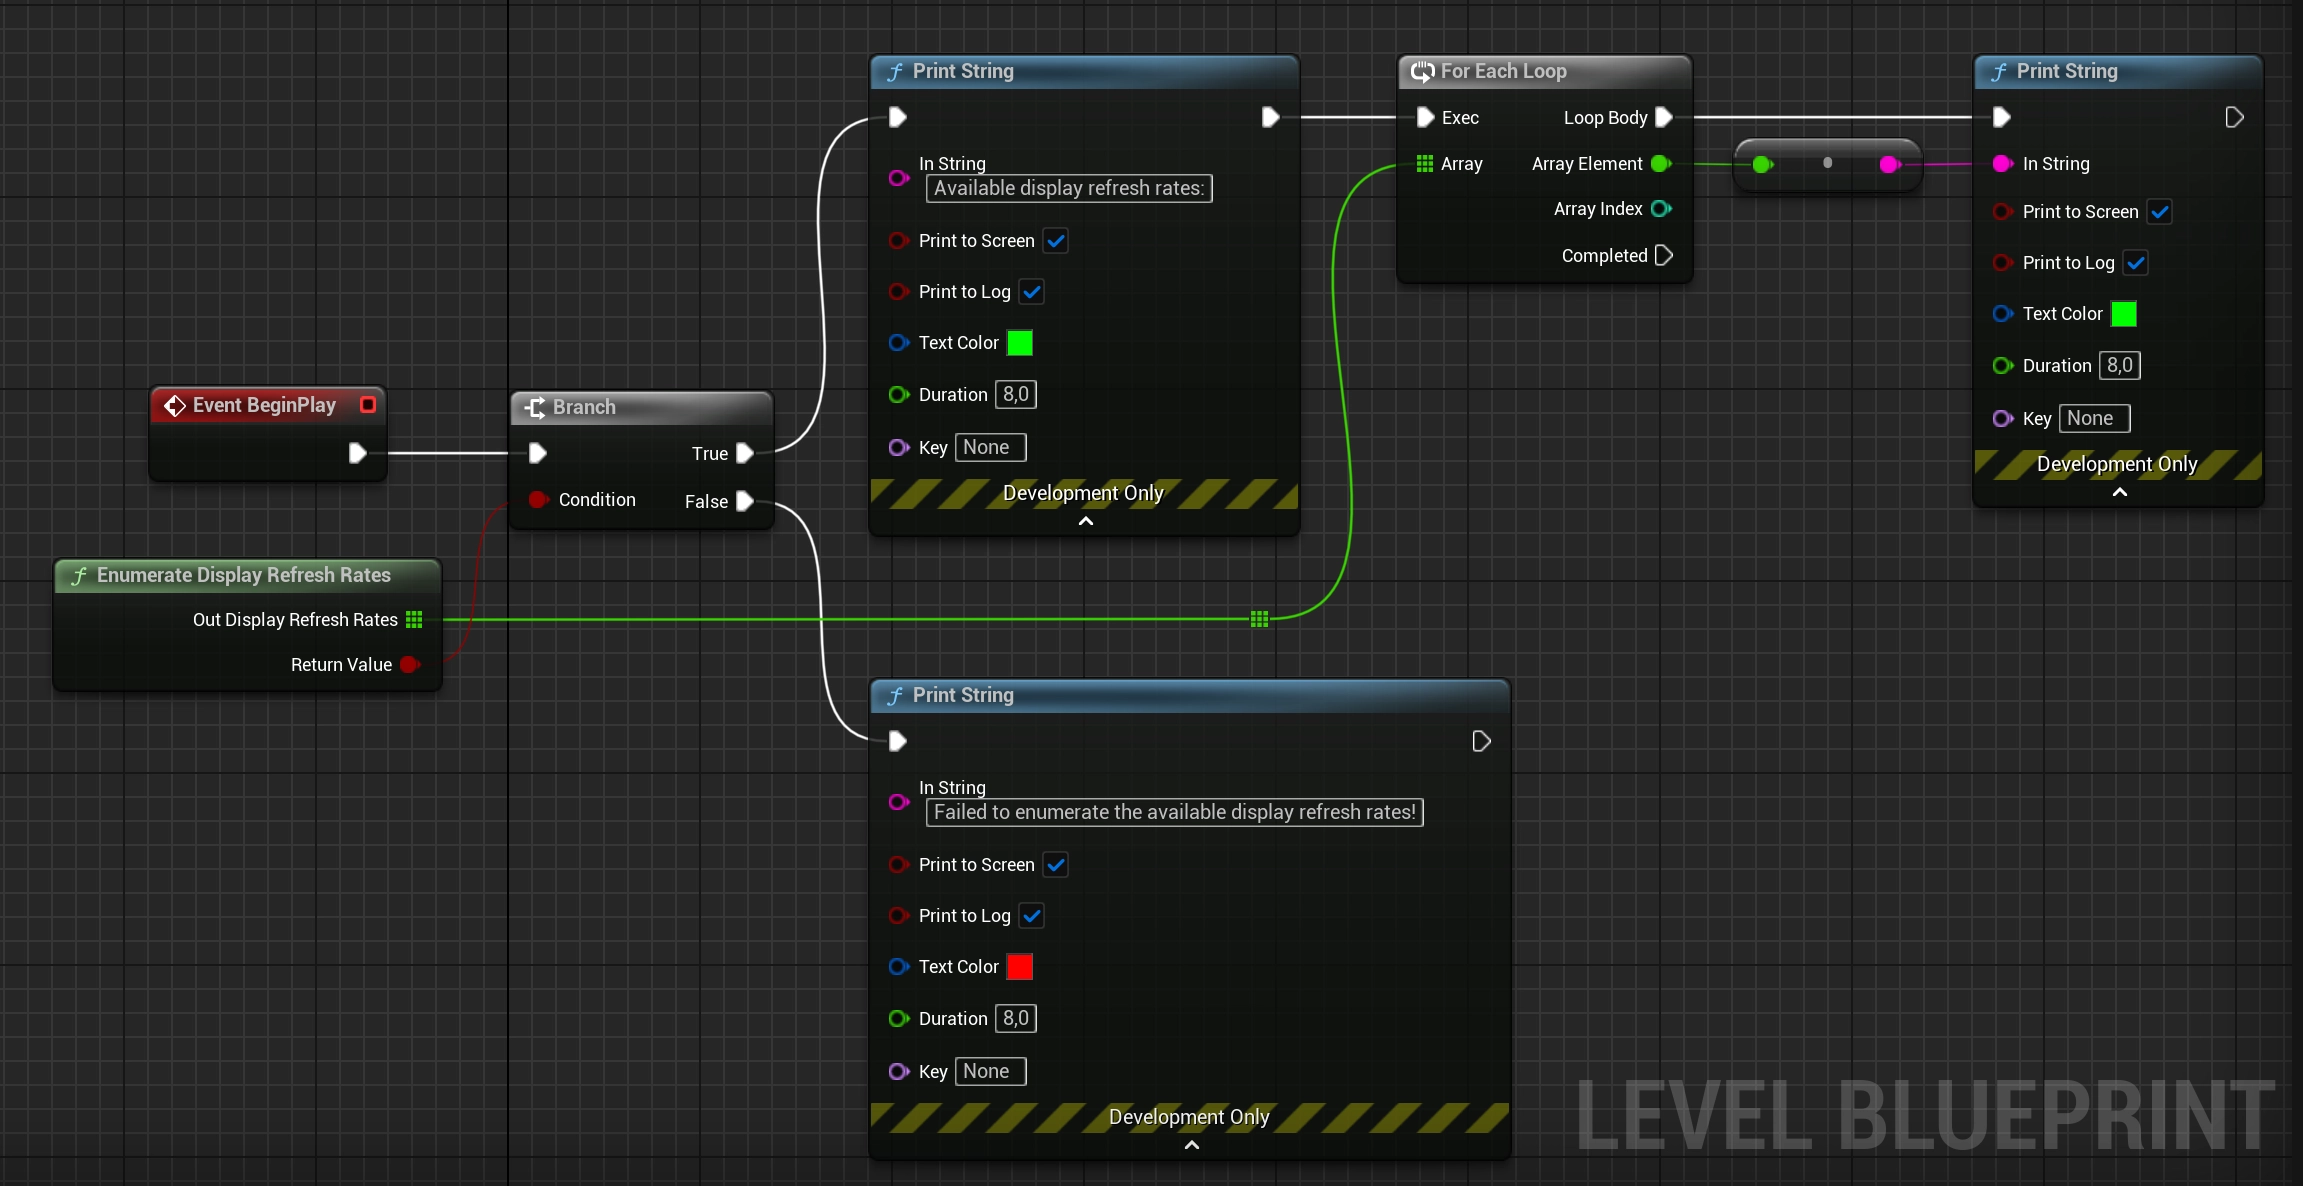The image size is (2303, 1186).
Task: Collapse Development Only on the failure Print String
Action: pos(1189,1145)
